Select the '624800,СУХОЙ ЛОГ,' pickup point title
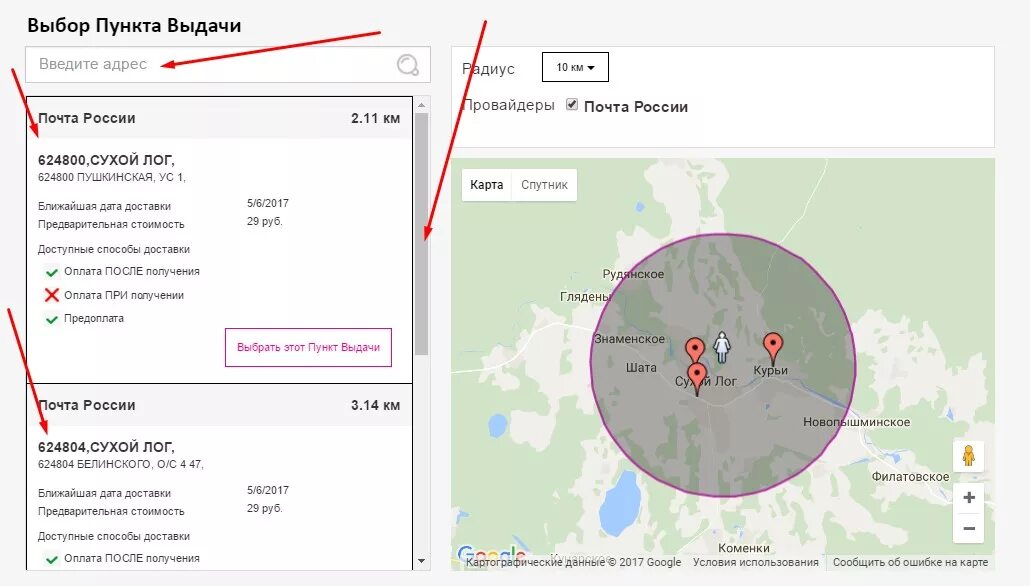The width and height of the screenshot is (1030, 586). click(x=106, y=160)
